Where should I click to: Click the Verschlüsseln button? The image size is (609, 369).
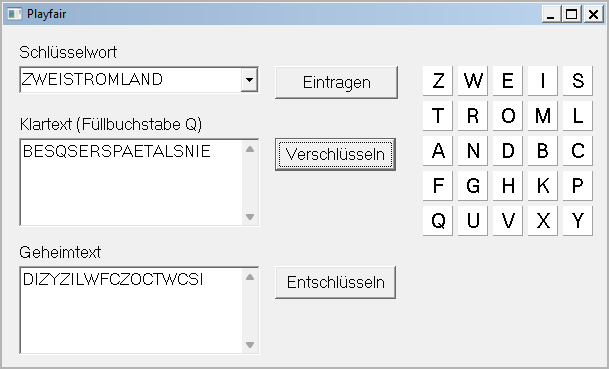tap(336, 154)
